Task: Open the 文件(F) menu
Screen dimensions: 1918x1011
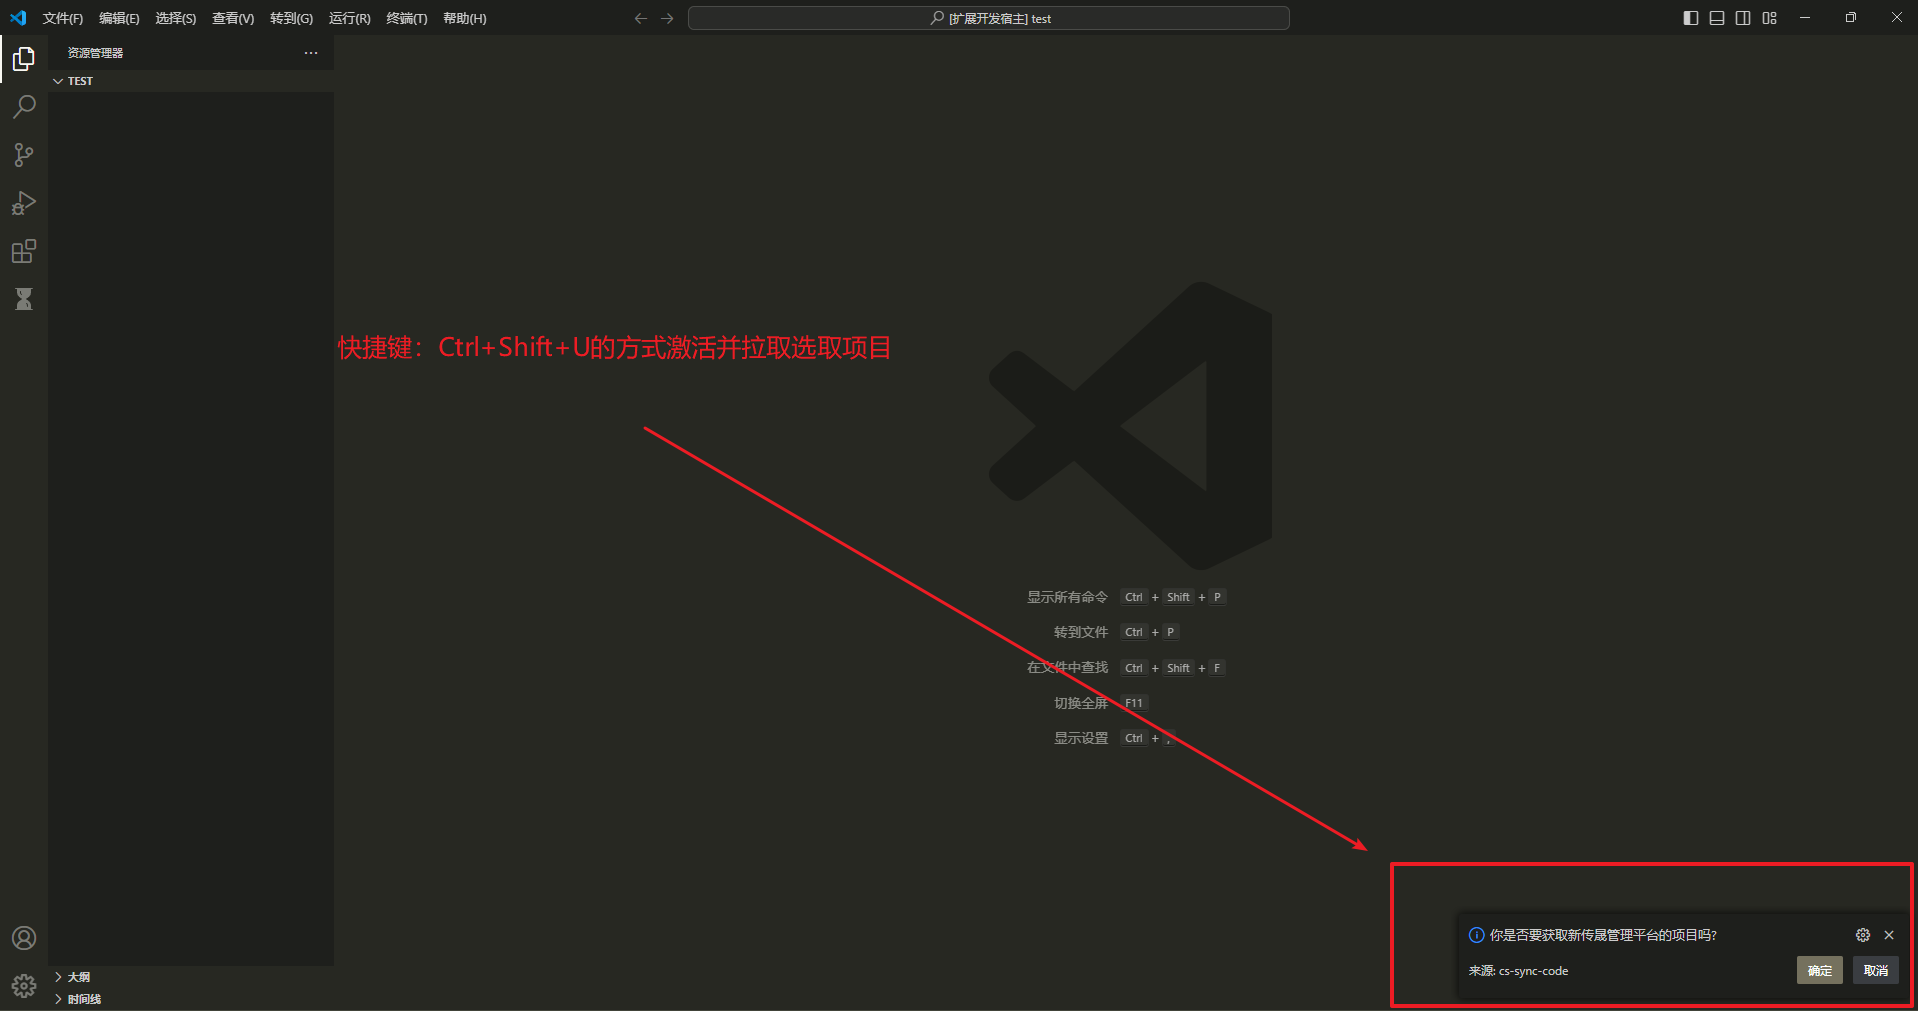Action: pos(63,18)
